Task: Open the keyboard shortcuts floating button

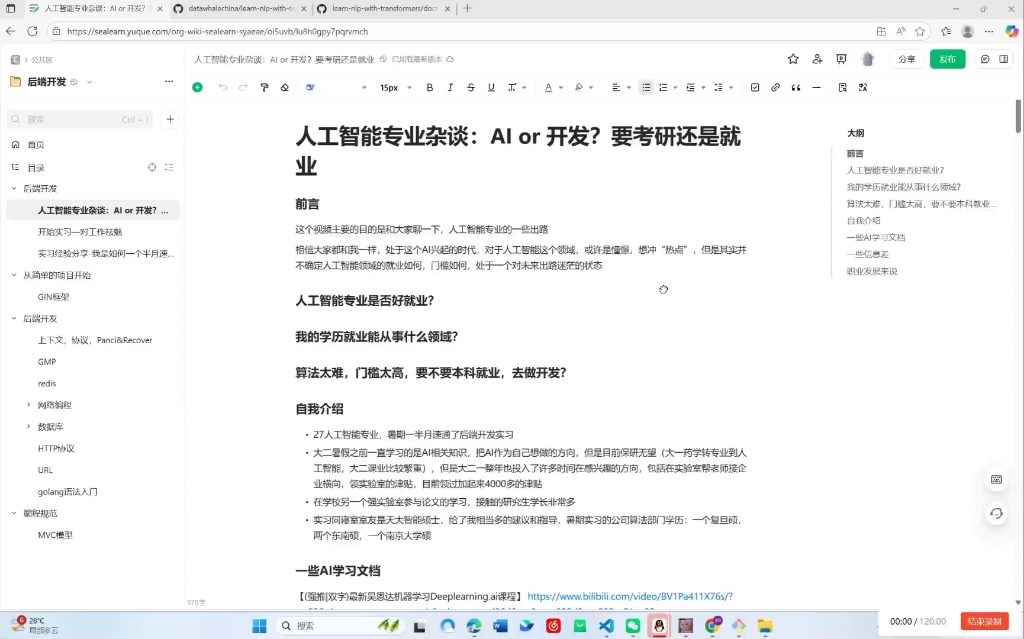Action: (996, 480)
